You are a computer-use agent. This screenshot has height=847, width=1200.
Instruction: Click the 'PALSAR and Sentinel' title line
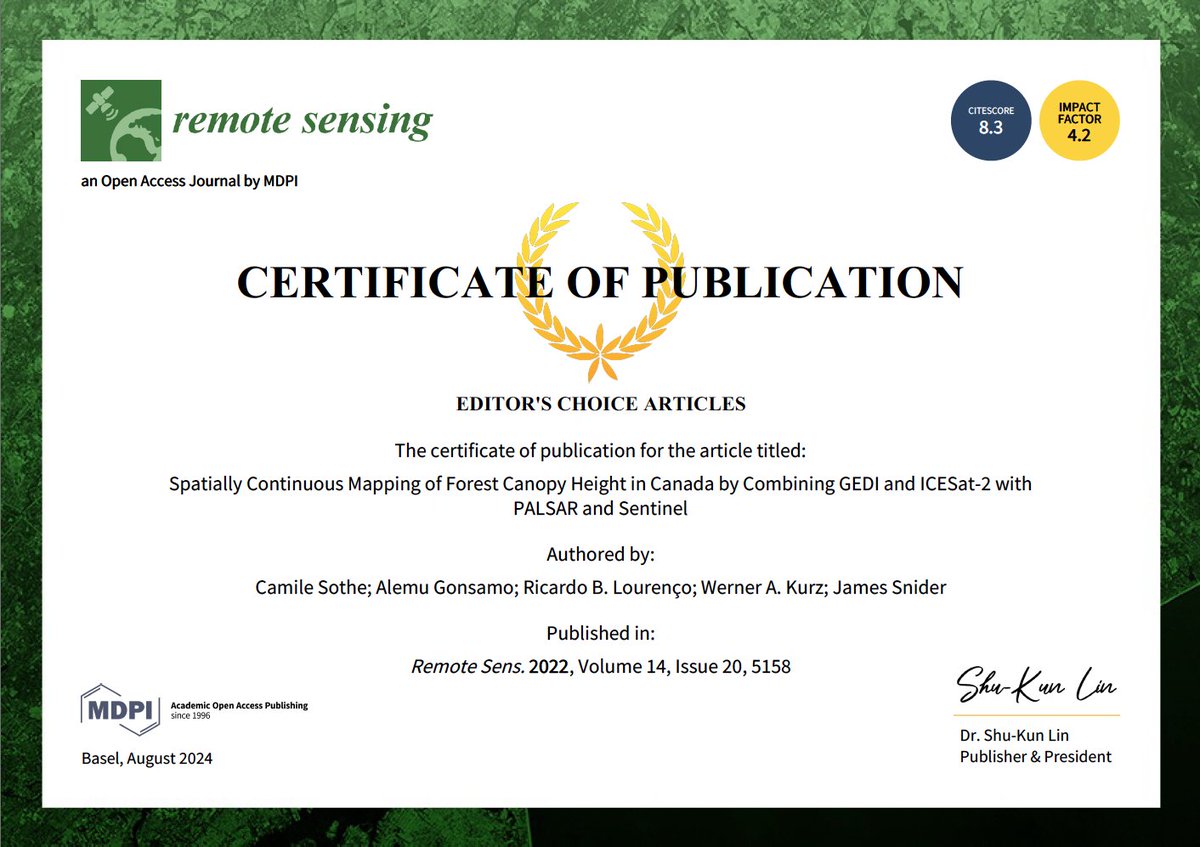600,509
